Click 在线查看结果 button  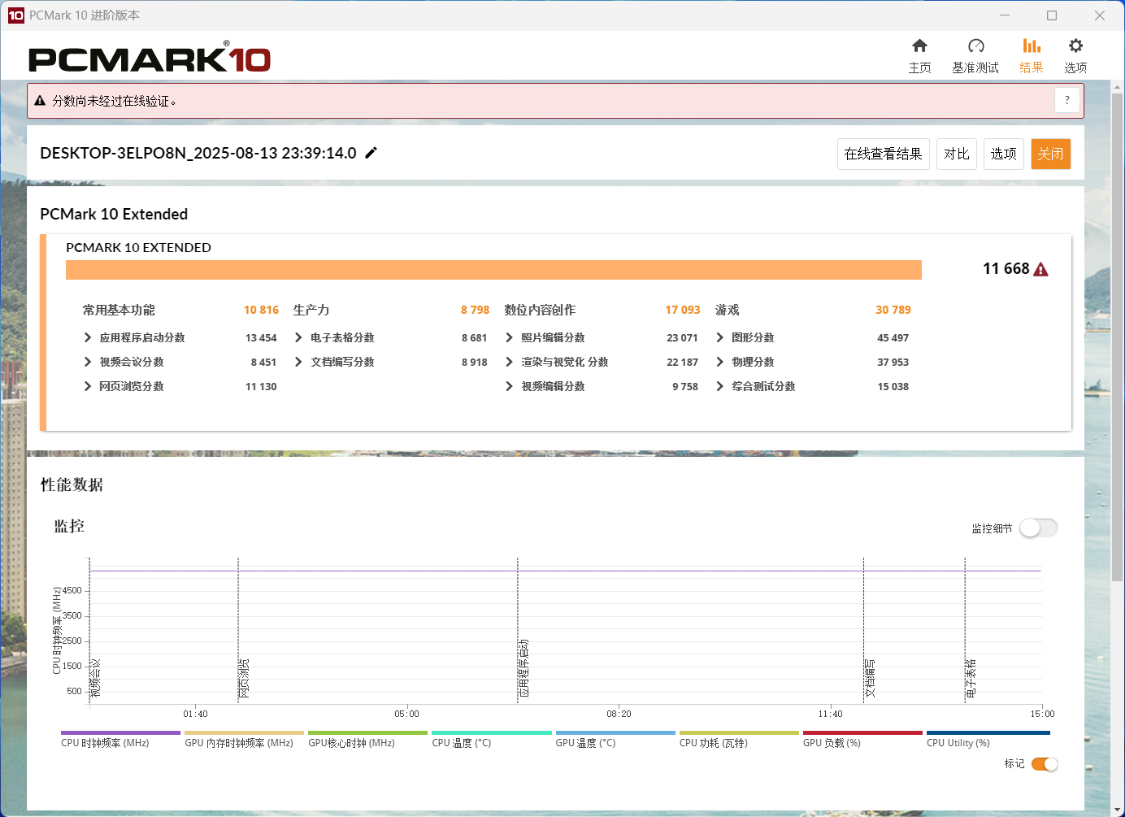pyautogui.click(x=883, y=154)
